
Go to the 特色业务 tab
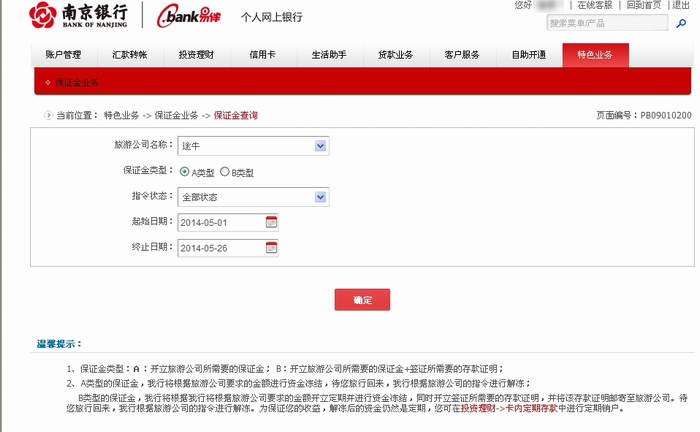pos(595,56)
